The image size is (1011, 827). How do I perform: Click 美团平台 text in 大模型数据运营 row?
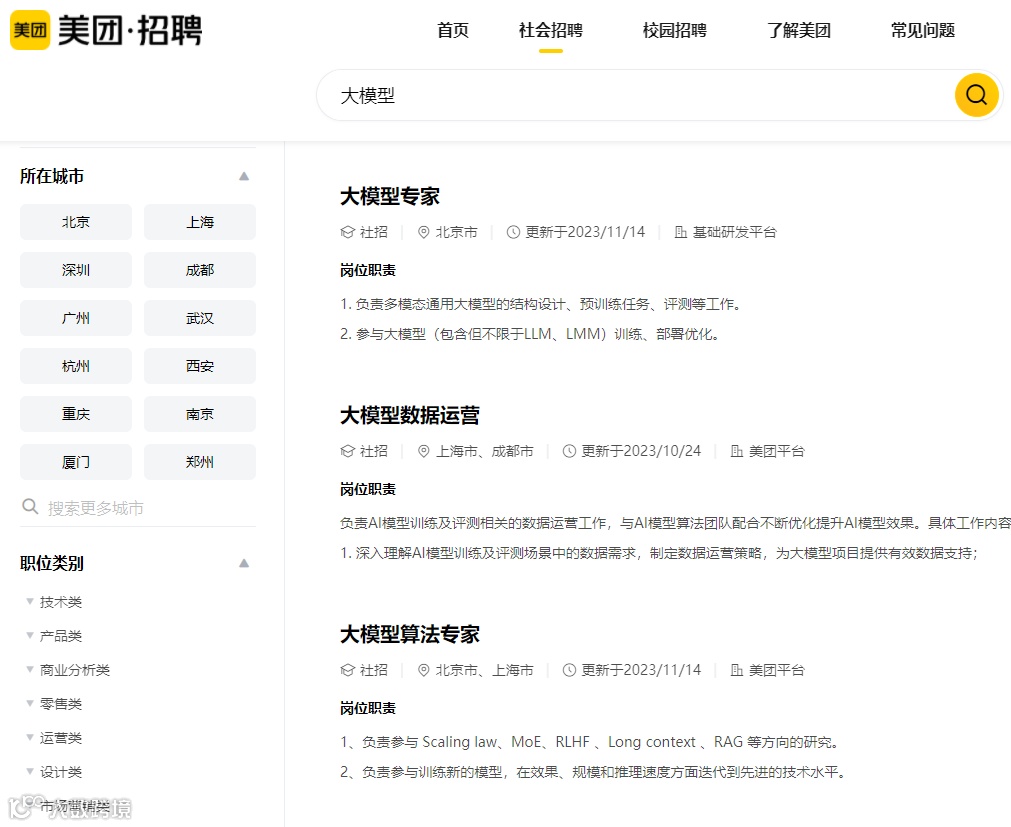point(776,451)
